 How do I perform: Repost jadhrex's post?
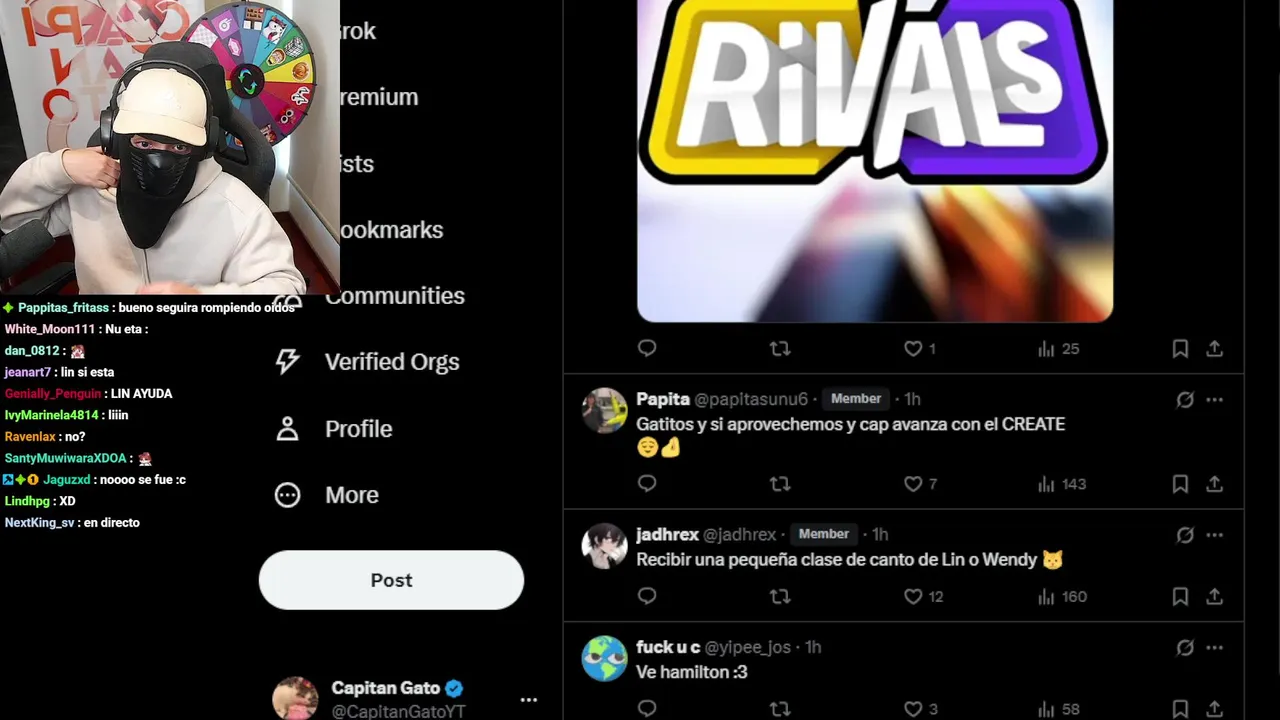pyautogui.click(x=780, y=596)
